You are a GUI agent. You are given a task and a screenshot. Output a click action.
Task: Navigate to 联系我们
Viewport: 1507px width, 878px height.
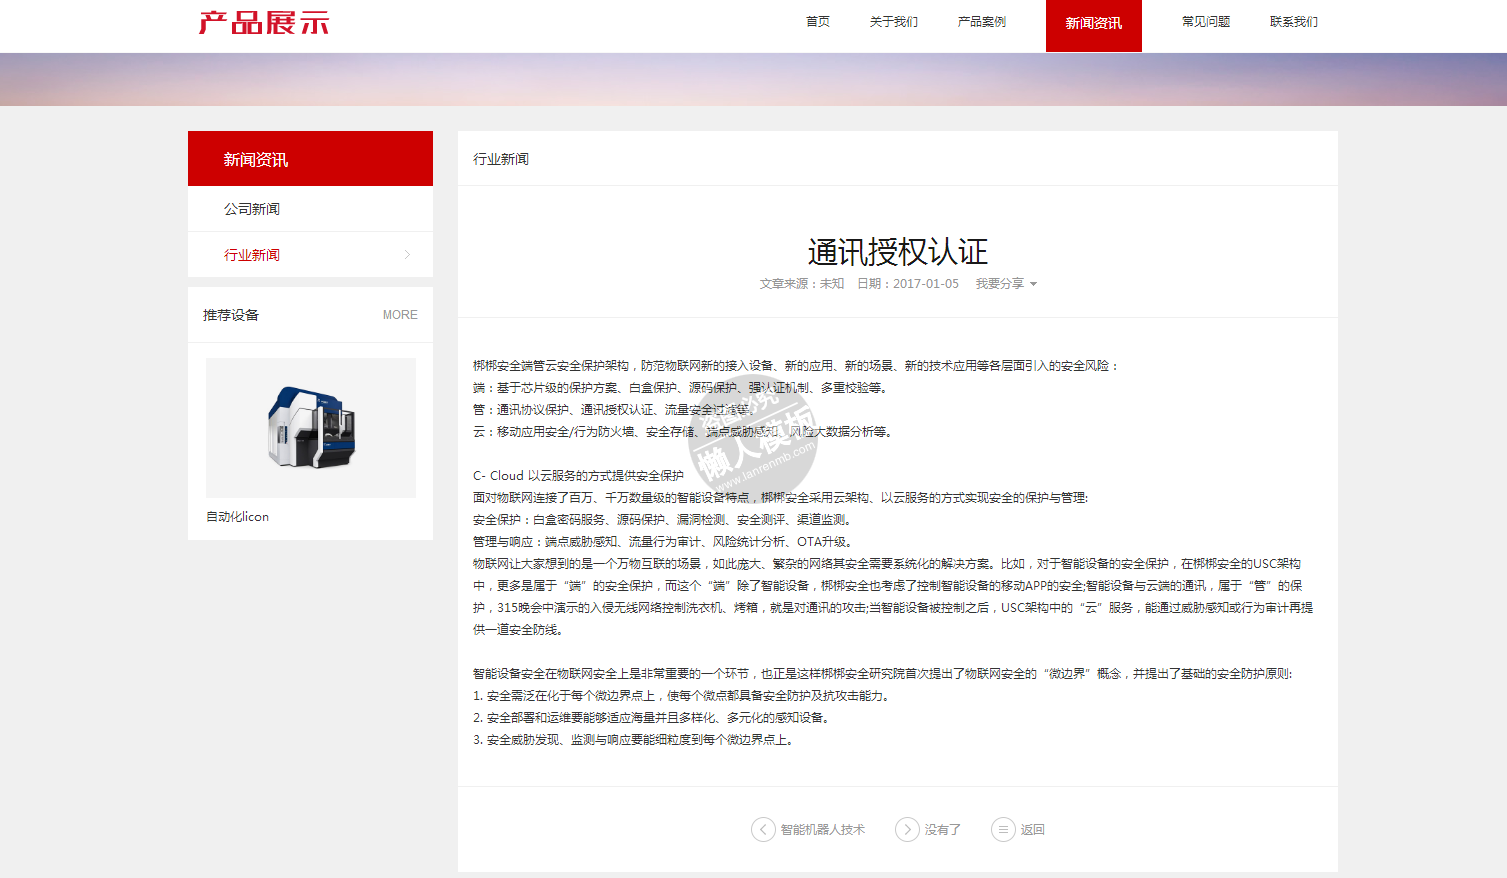click(x=1293, y=22)
